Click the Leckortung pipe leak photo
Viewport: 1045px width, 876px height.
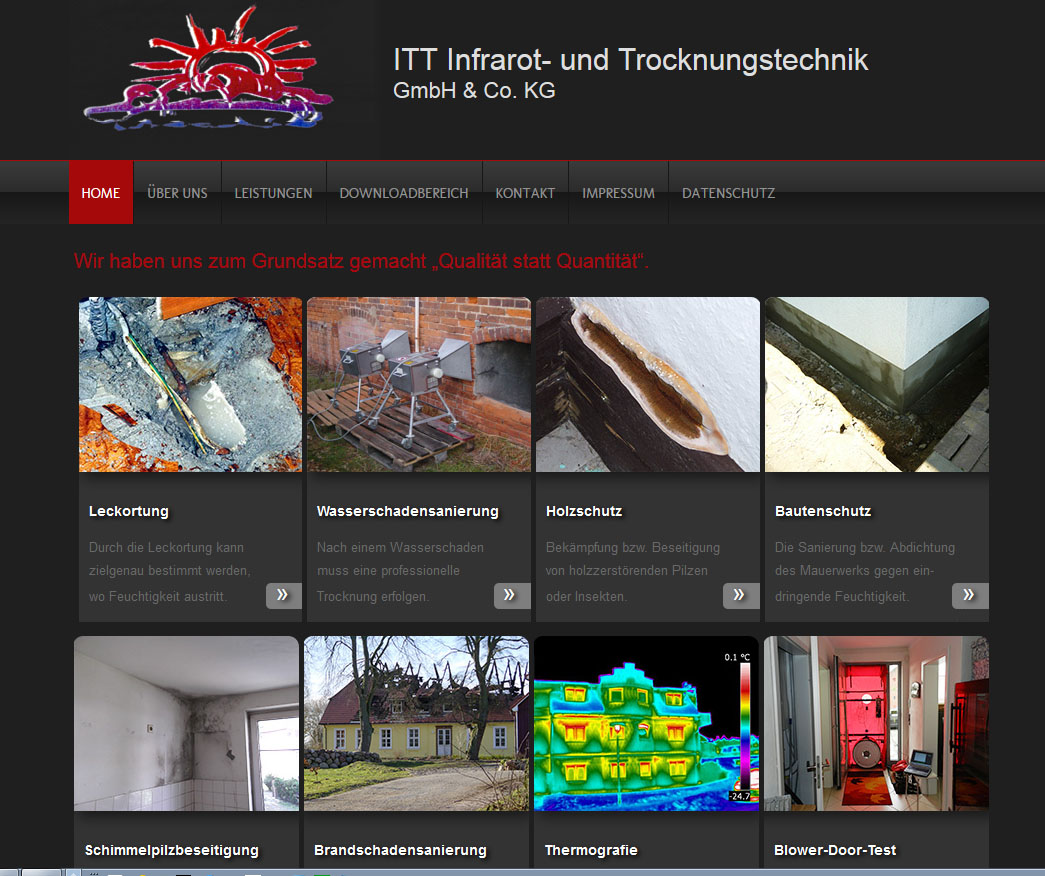[191, 385]
